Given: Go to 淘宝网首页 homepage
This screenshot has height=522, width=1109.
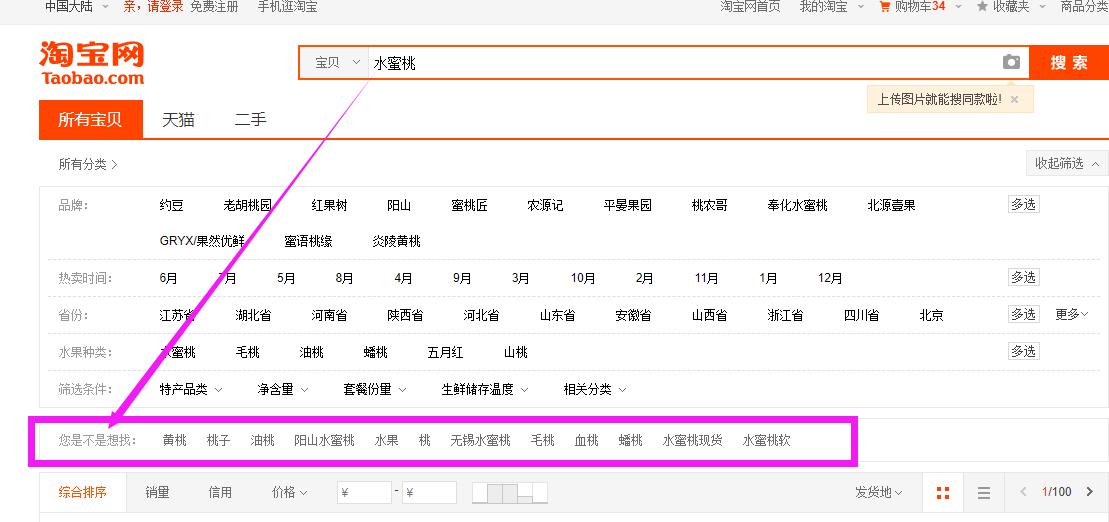Looking at the screenshot, I should pos(750,6).
